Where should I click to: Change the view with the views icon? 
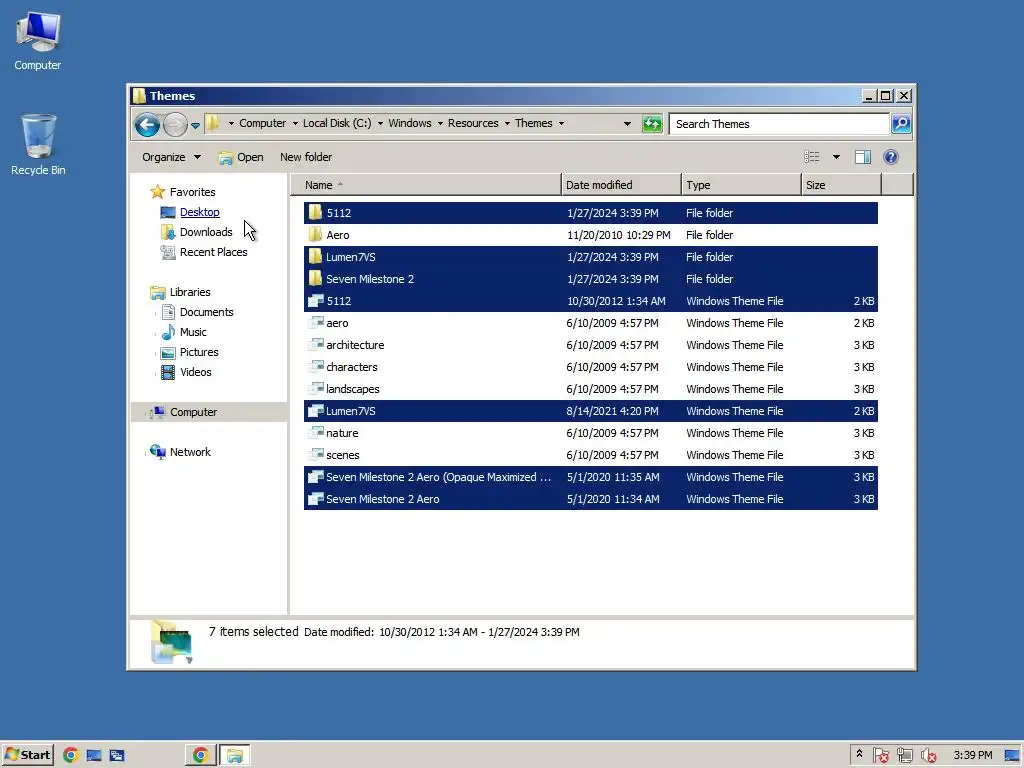pyautogui.click(x=812, y=157)
